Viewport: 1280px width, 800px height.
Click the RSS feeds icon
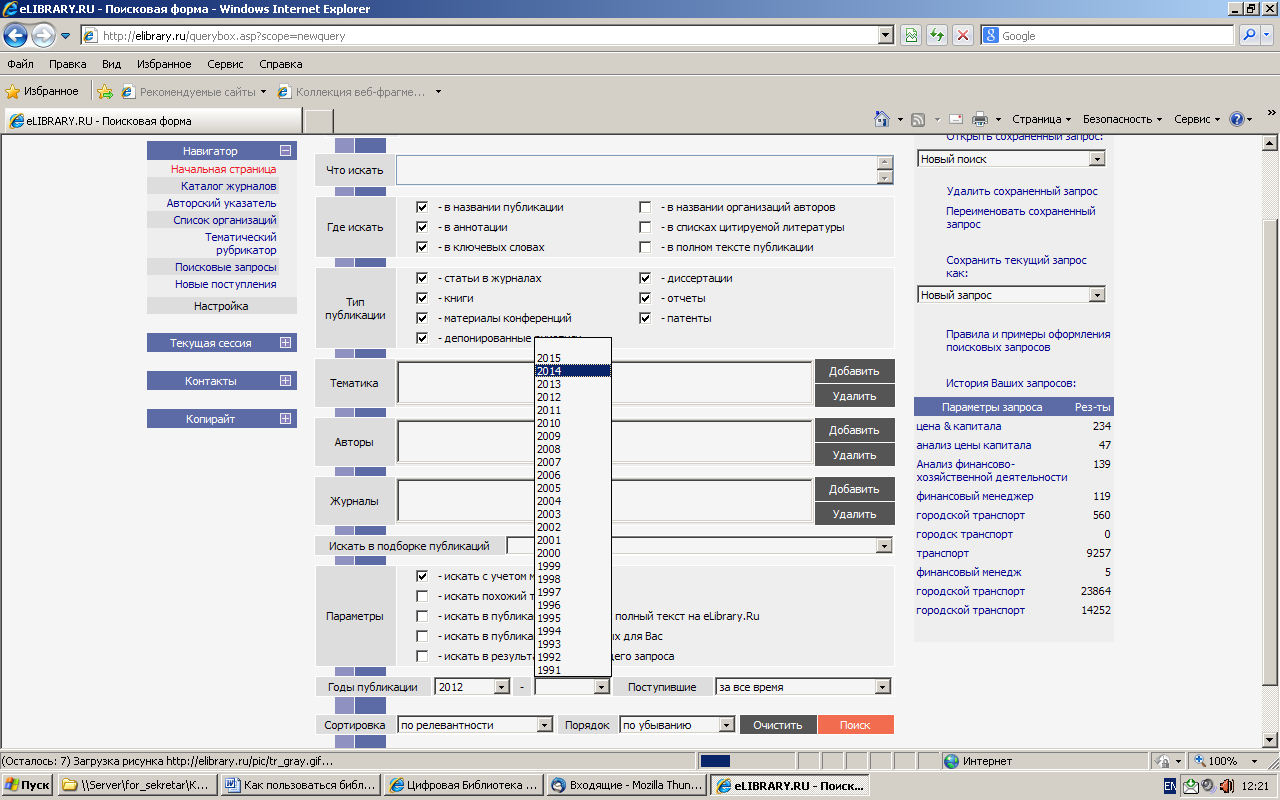point(918,118)
